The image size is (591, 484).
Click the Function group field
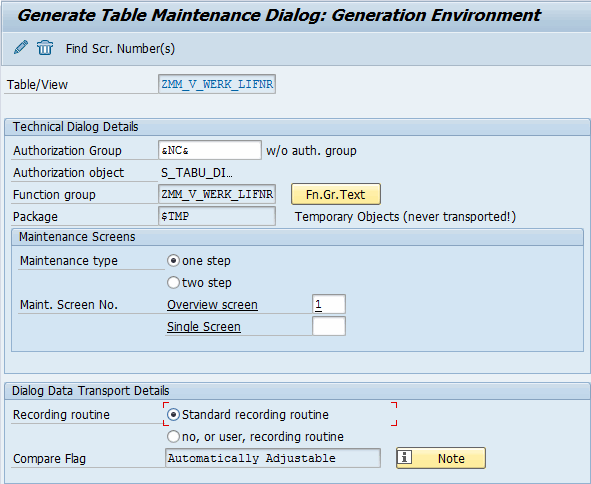point(217,194)
